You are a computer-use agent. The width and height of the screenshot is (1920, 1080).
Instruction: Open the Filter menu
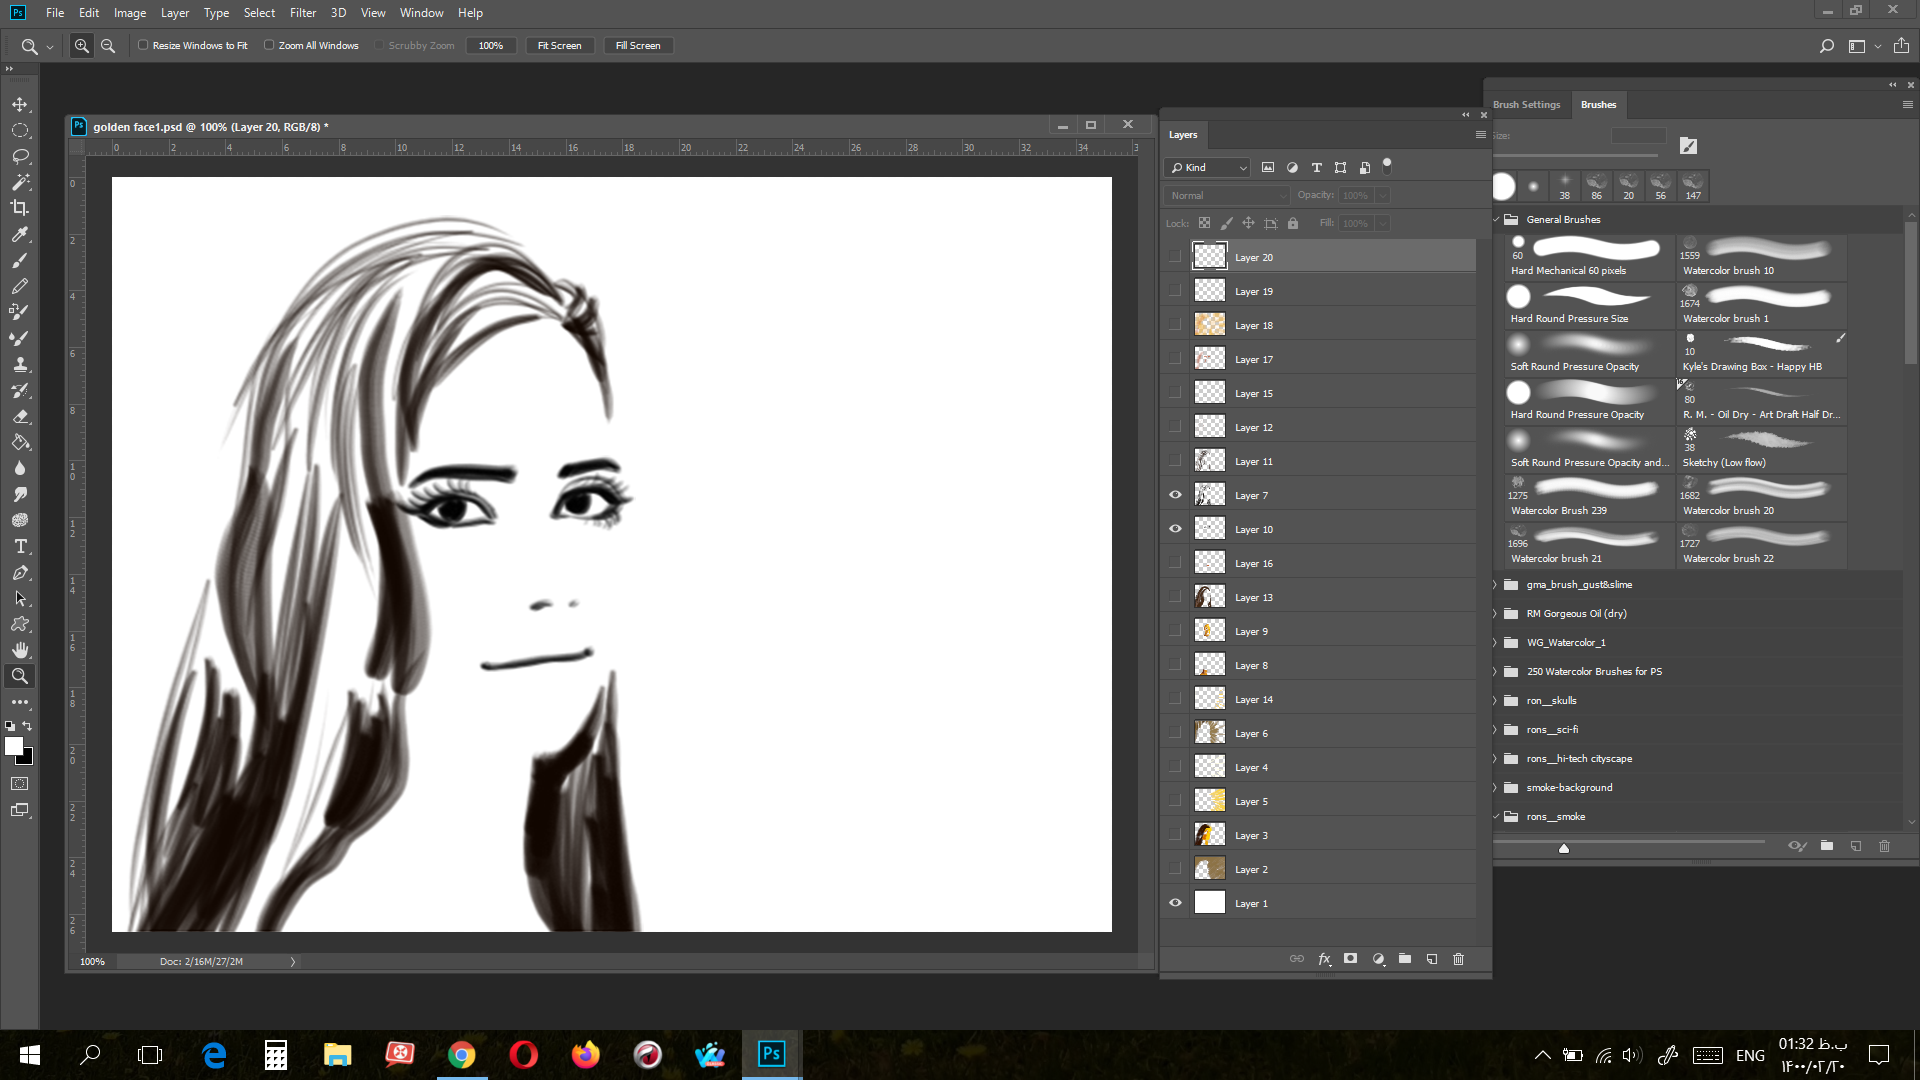tap(303, 13)
